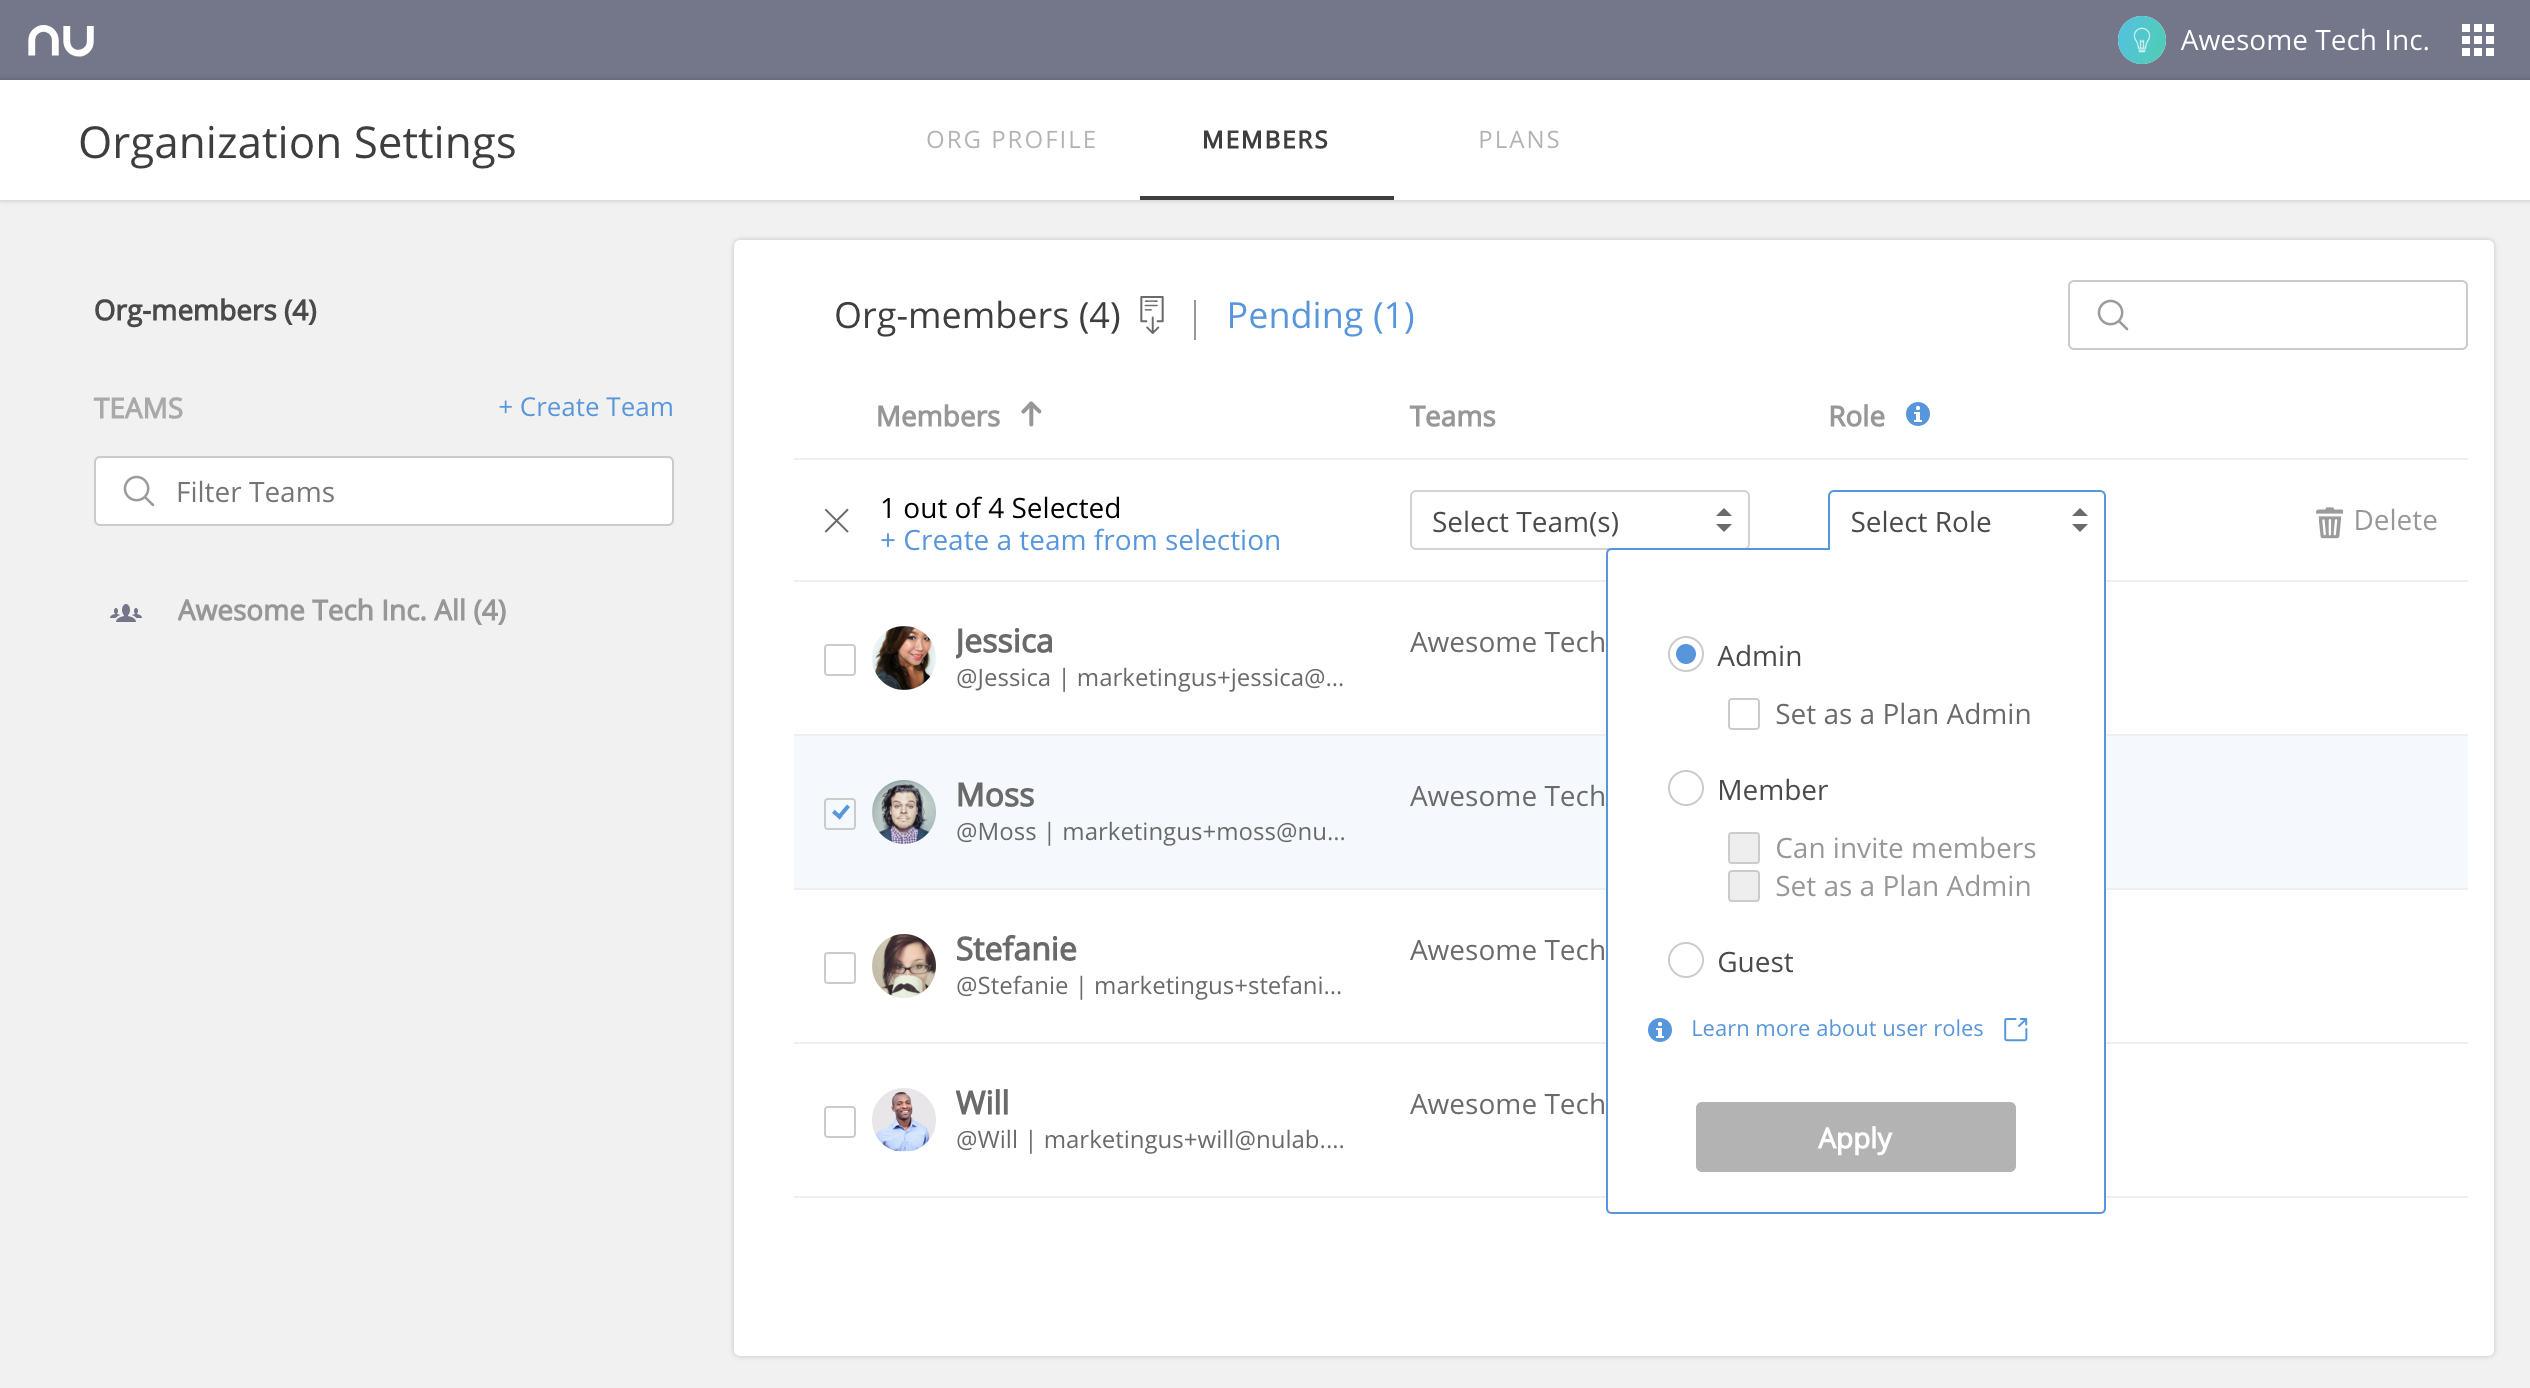
Task: Click the Awesome Tech Inc. organization name
Action: click(x=2304, y=40)
